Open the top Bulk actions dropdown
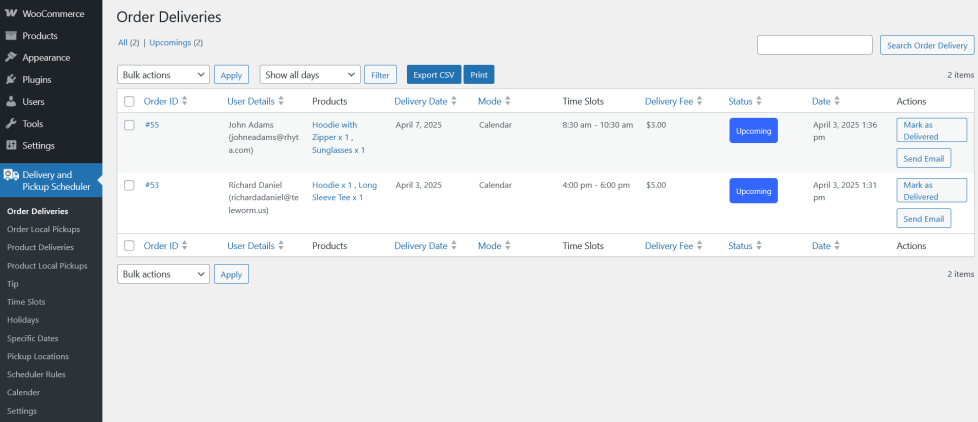The width and height of the screenshot is (978, 422). (163, 75)
